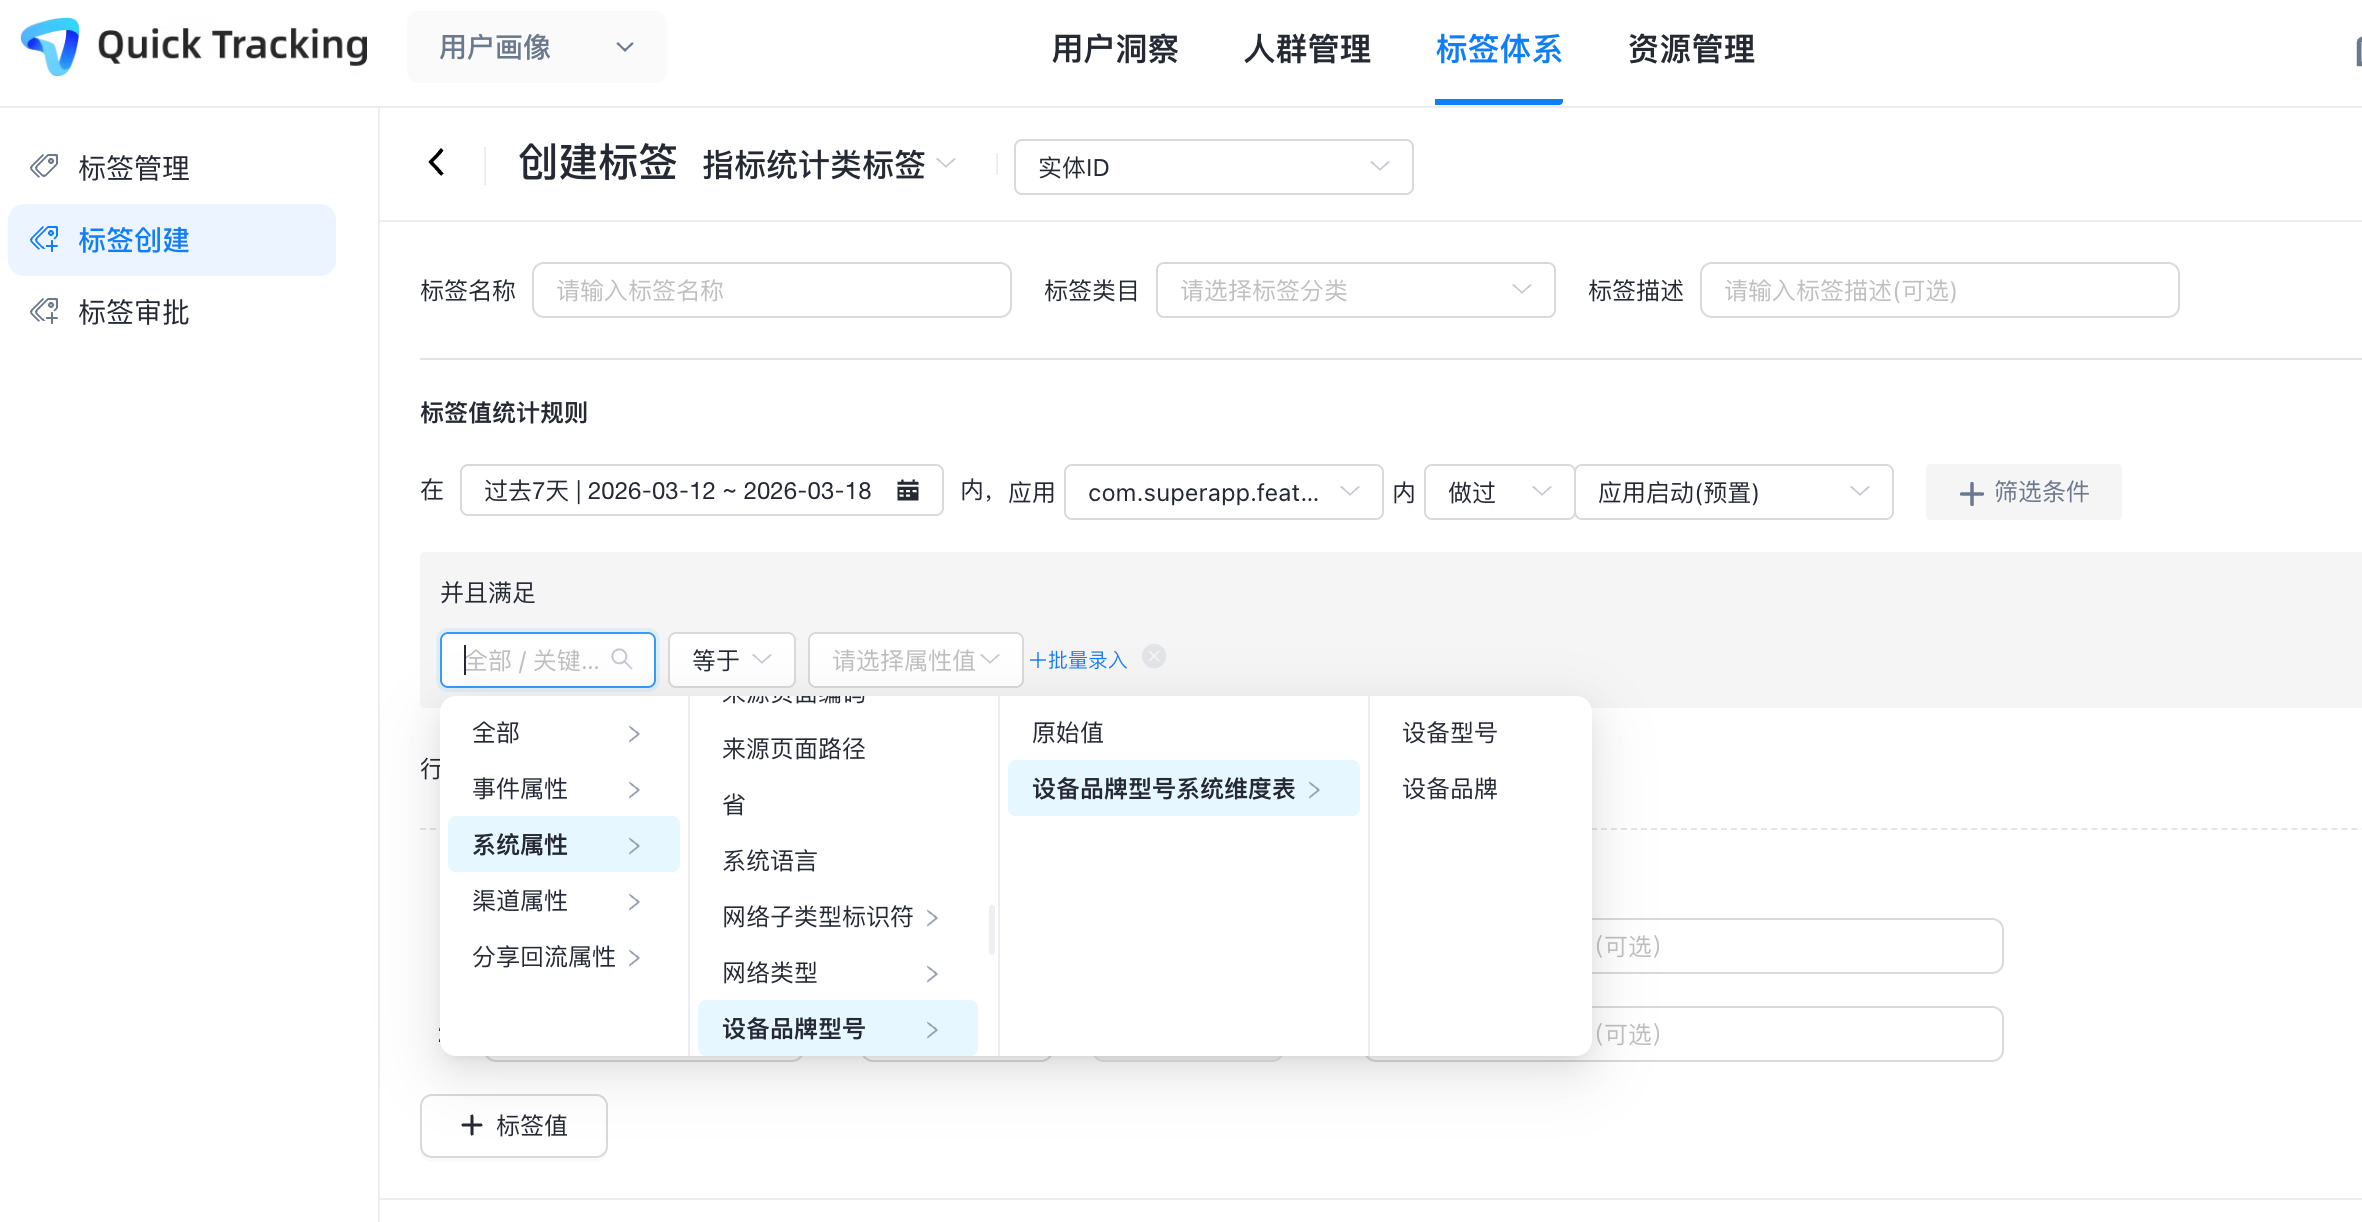Click the 标签创建 sidebar icon
Image resolution: width=2362 pixels, height=1222 pixels.
[44, 239]
